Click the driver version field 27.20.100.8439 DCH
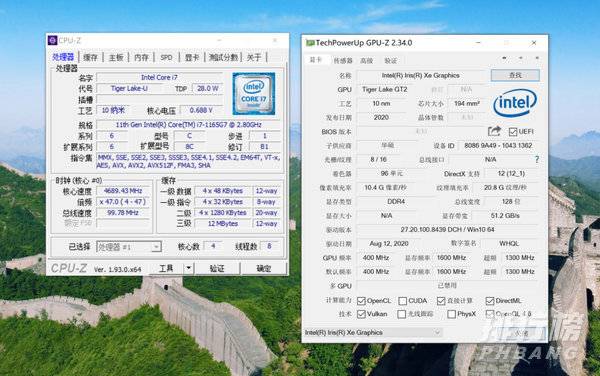This screenshot has width=600, height=376. (x=447, y=230)
